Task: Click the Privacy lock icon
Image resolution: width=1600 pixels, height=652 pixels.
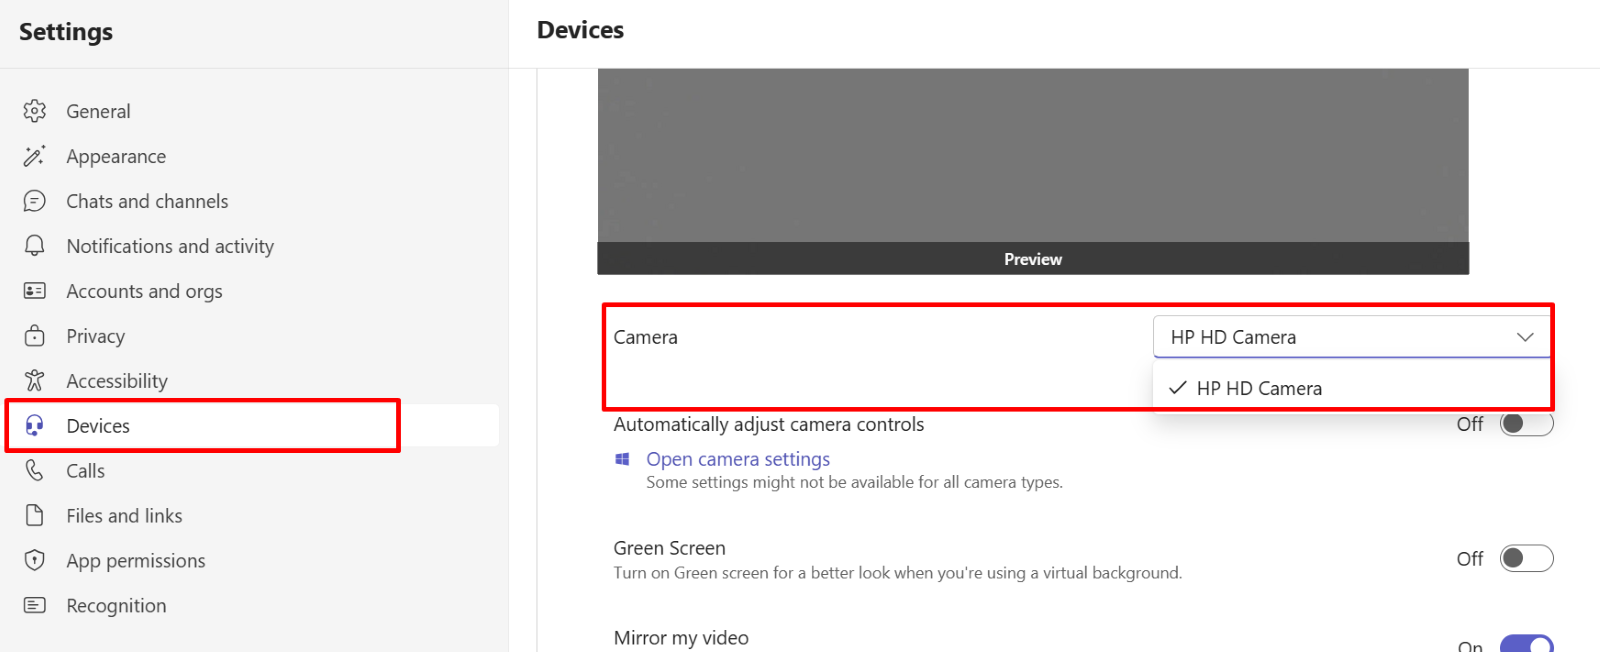Action: [35, 336]
